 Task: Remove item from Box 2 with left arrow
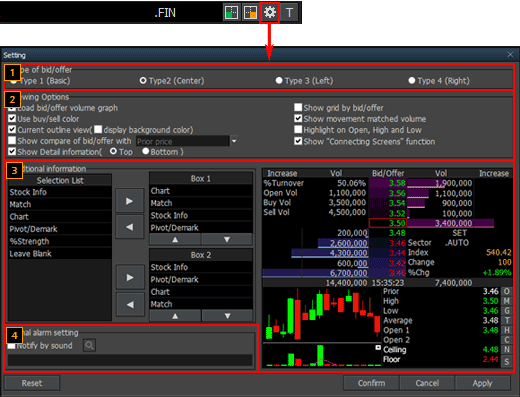tap(130, 304)
